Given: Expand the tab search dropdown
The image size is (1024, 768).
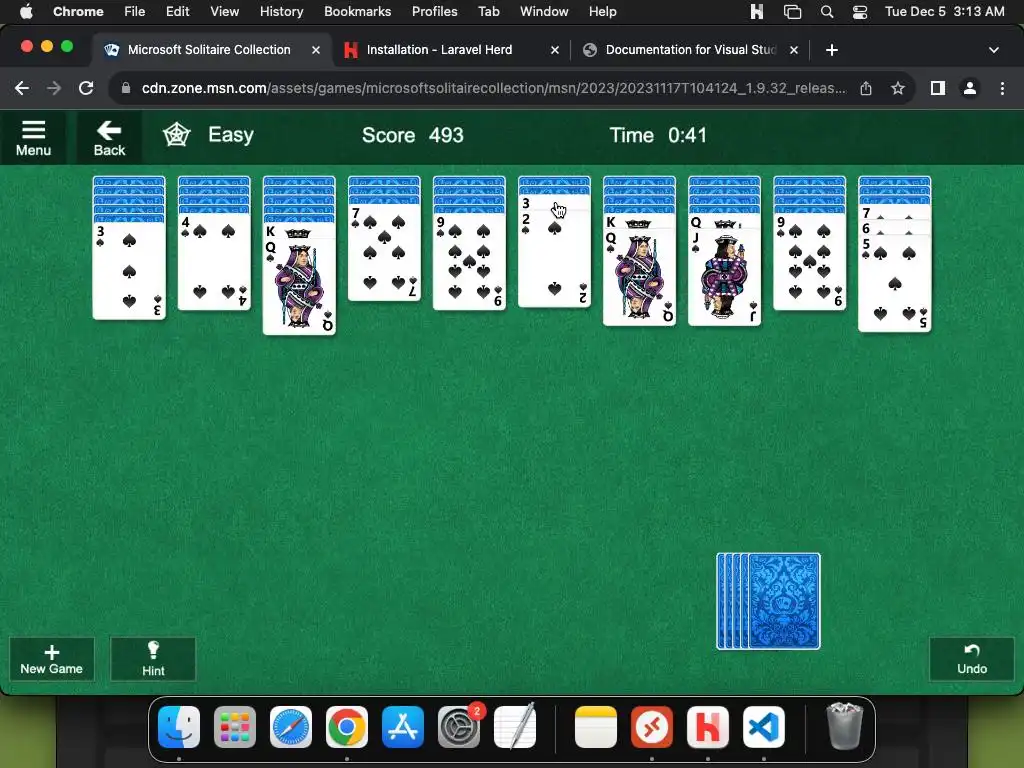Looking at the screenshot, I should pyautogui.click(x=993, y=50).
